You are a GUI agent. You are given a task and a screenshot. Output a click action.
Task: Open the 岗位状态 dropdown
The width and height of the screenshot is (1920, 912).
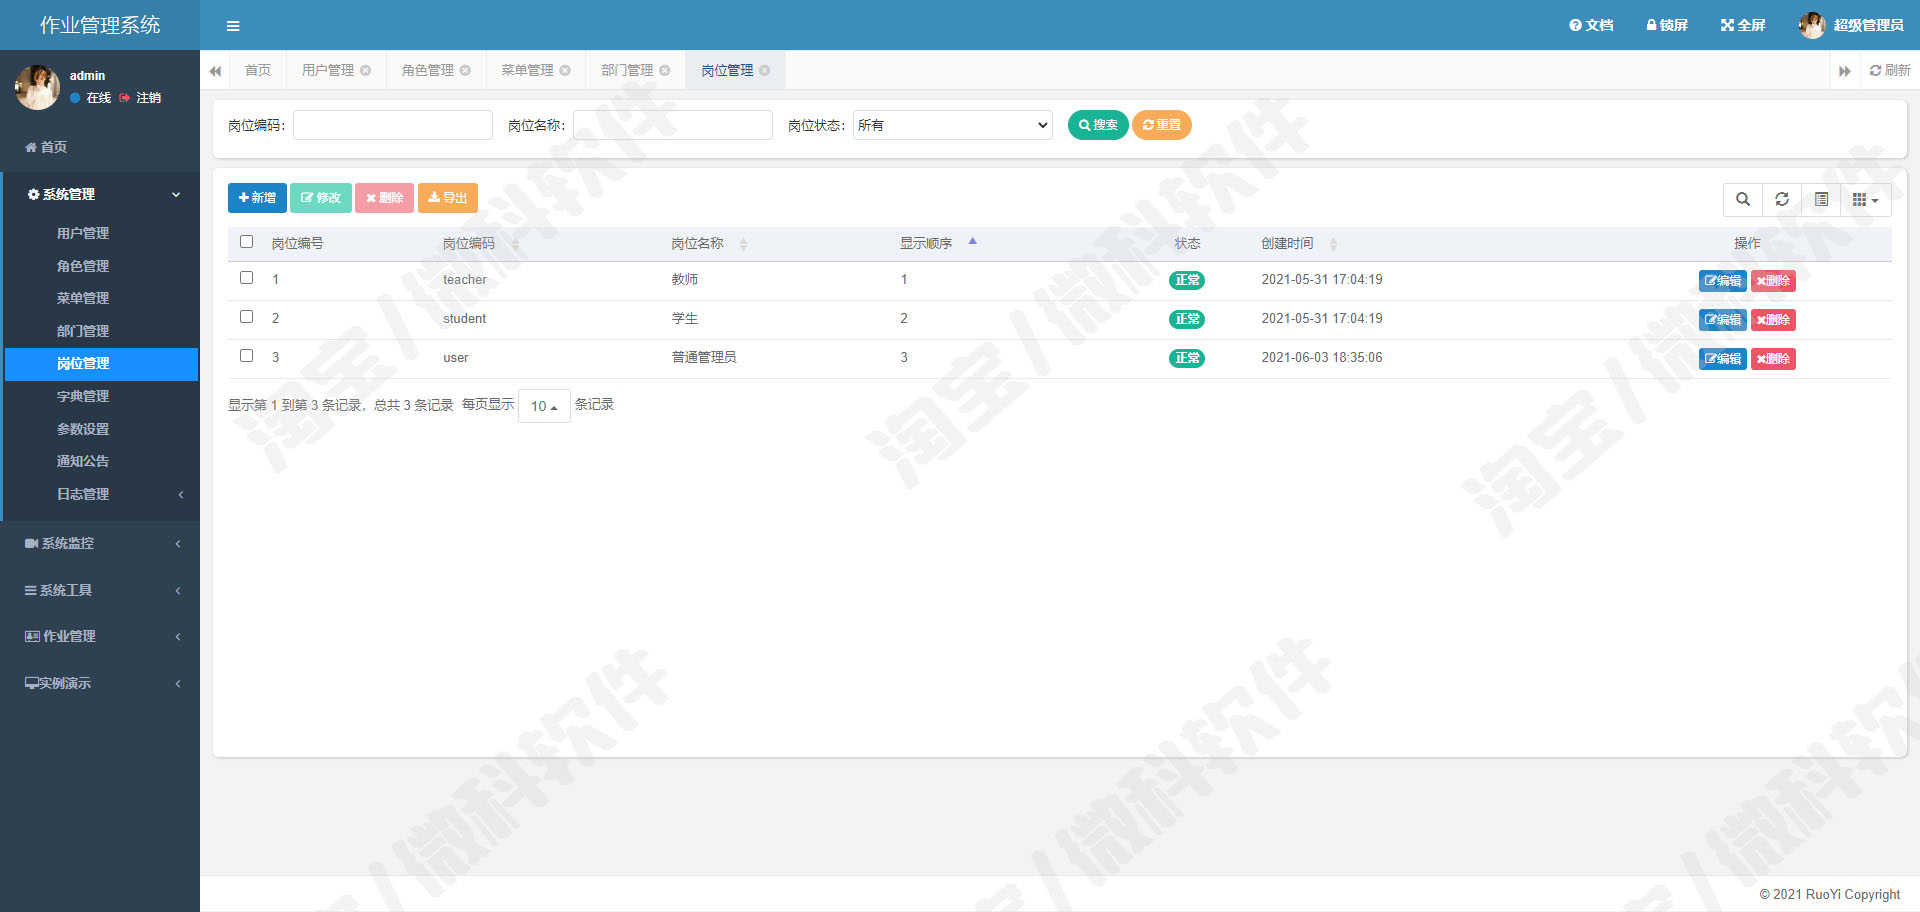(953, 125)
